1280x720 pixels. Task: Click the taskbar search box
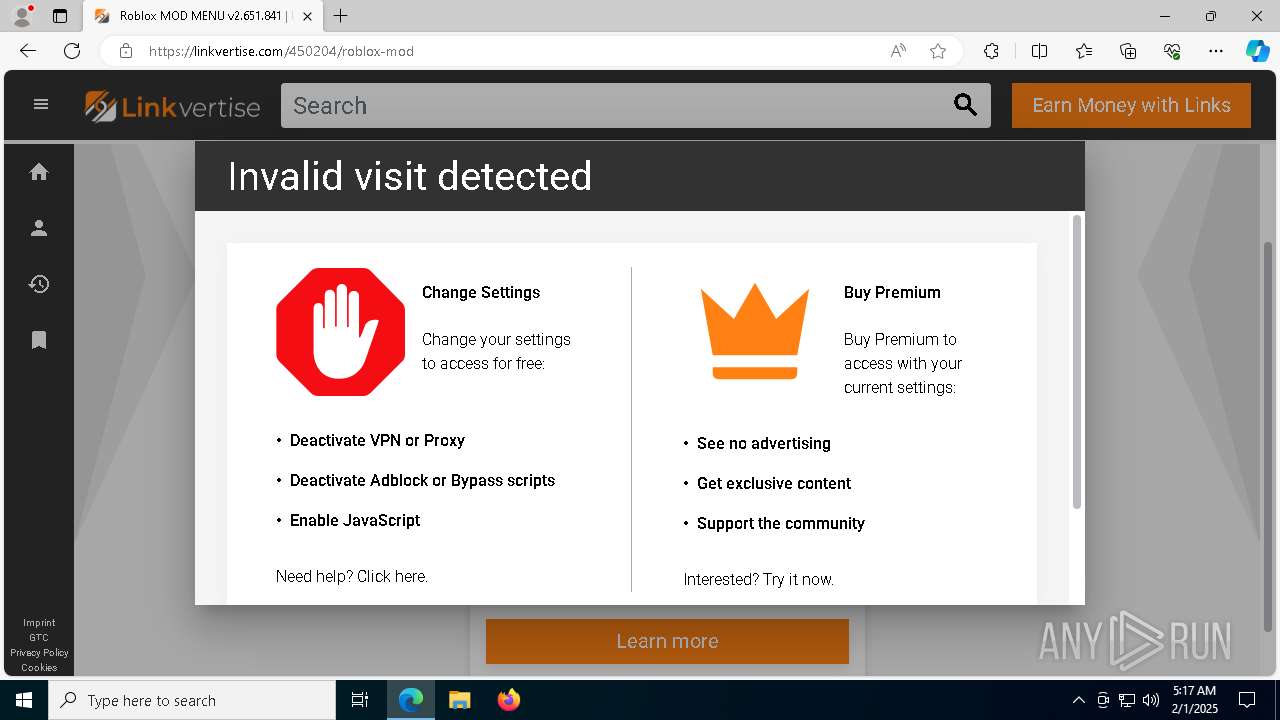click(x=192, y=700)
